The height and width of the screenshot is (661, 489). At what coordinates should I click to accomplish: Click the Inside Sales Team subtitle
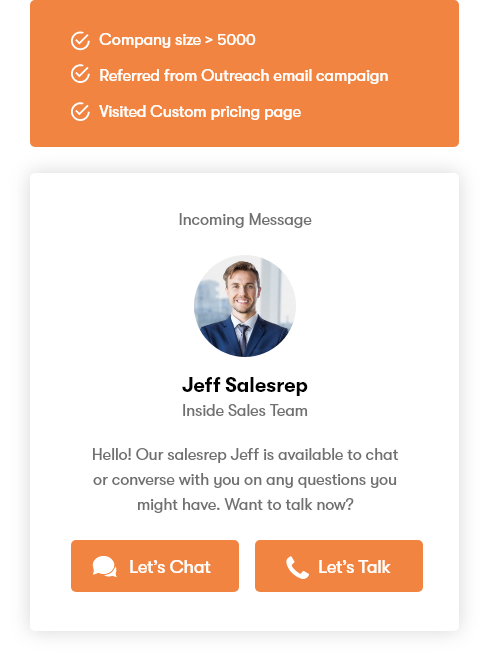(x=244, y=411)
